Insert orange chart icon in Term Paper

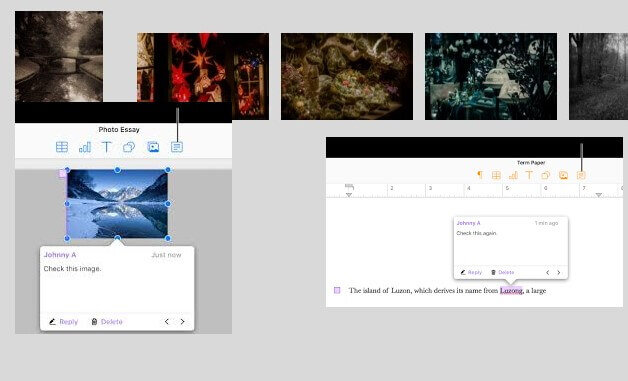click(513, 175)
